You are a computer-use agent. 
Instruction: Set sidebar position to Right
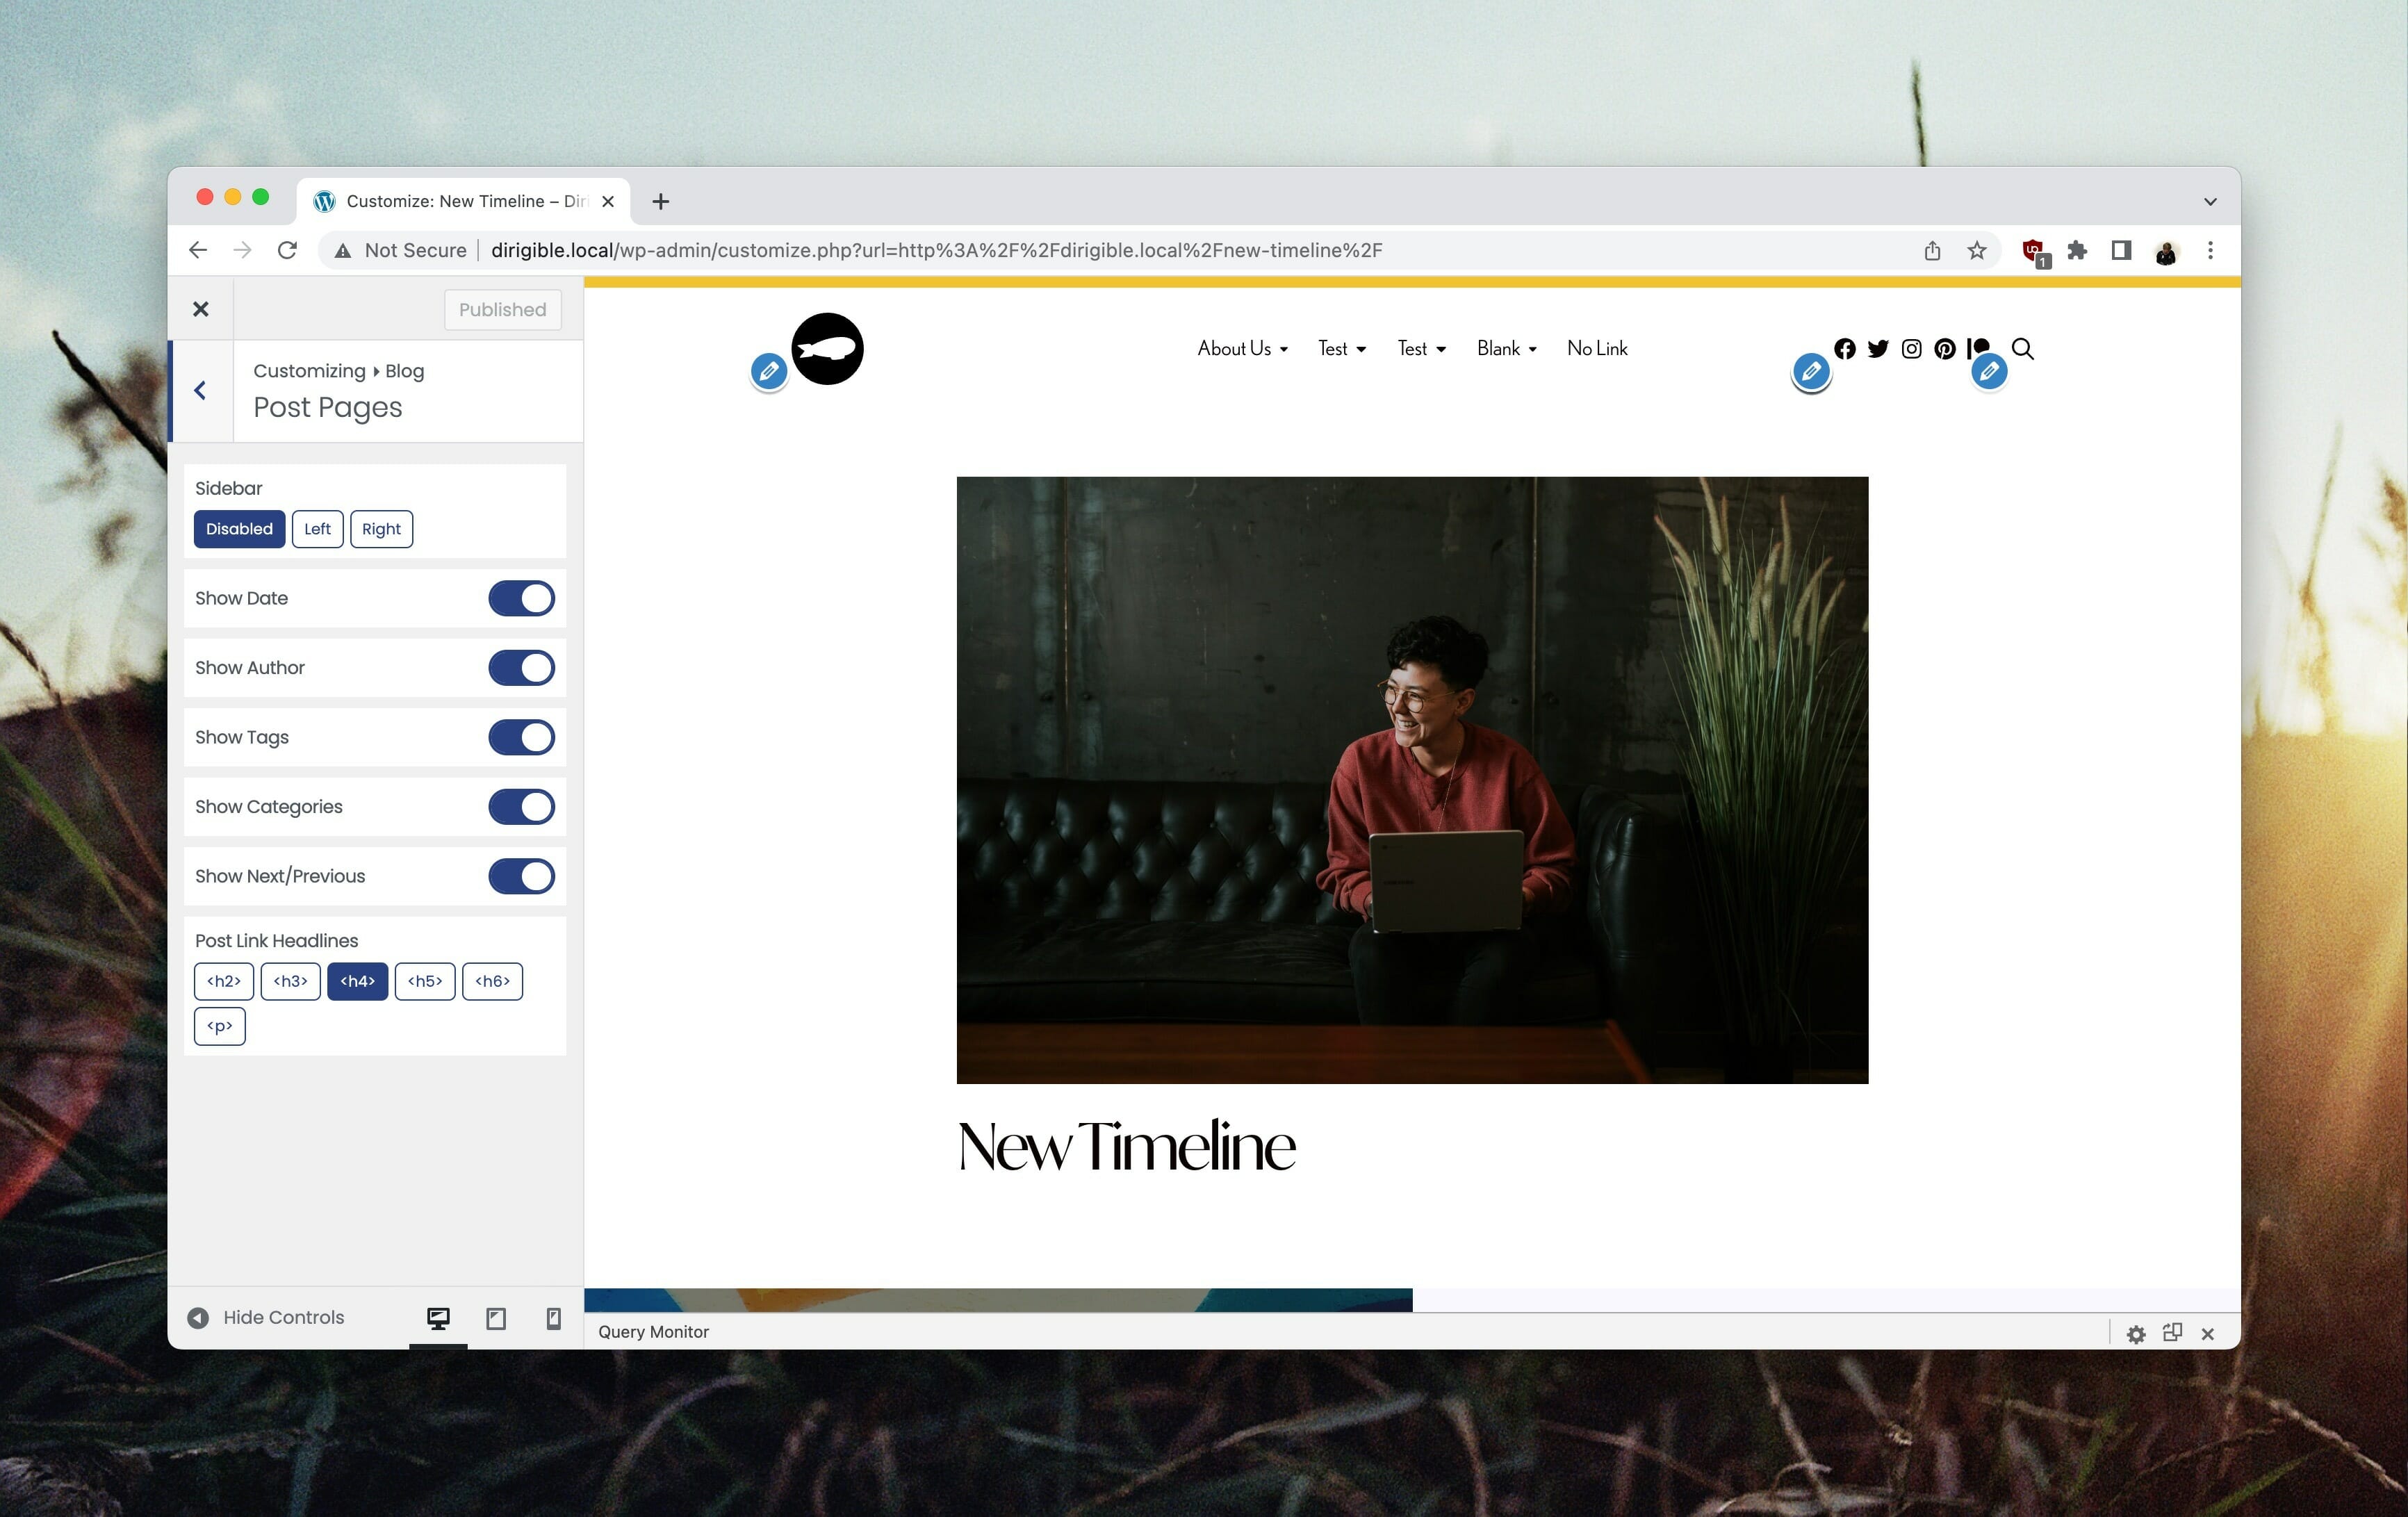coord(381,529)
